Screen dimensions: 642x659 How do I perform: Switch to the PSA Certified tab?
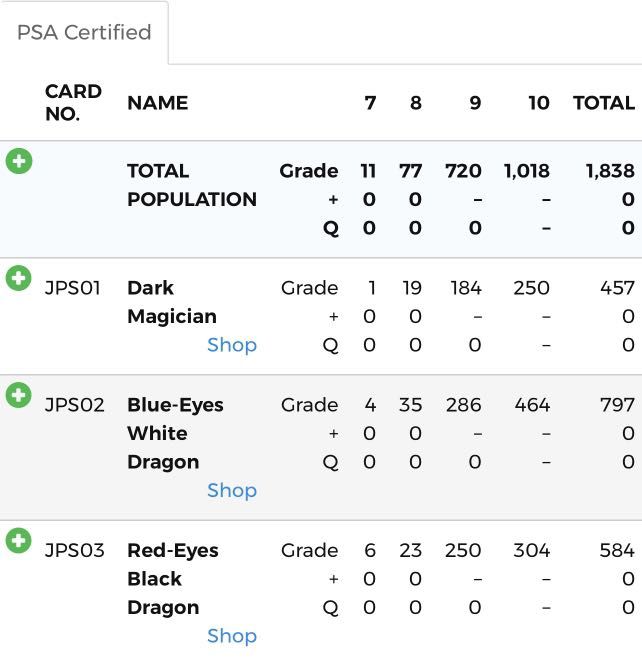[84, 32]
